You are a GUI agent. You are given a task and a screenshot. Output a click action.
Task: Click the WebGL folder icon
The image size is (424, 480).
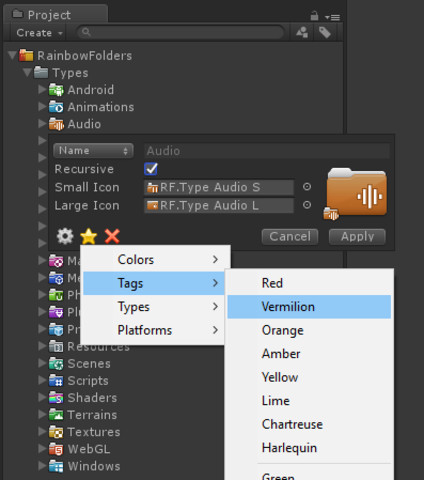(x=56, y=449)
